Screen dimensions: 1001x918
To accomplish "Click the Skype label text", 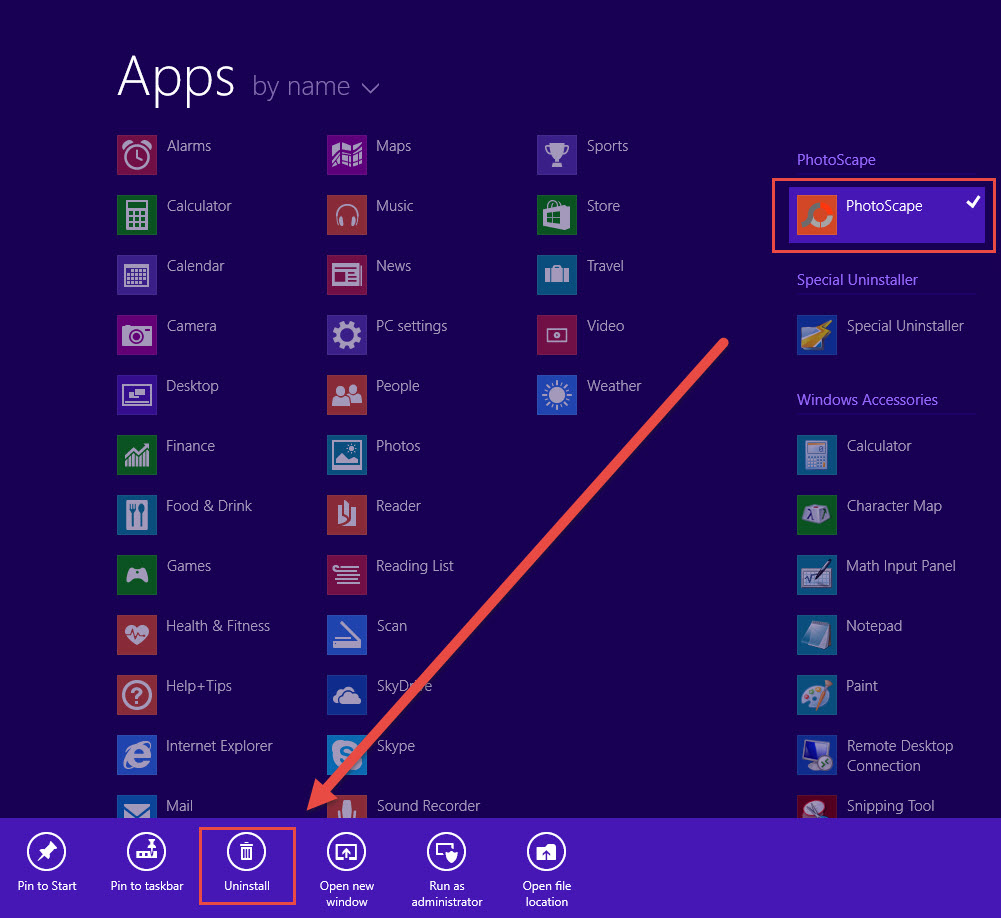I will coord(396,746).
